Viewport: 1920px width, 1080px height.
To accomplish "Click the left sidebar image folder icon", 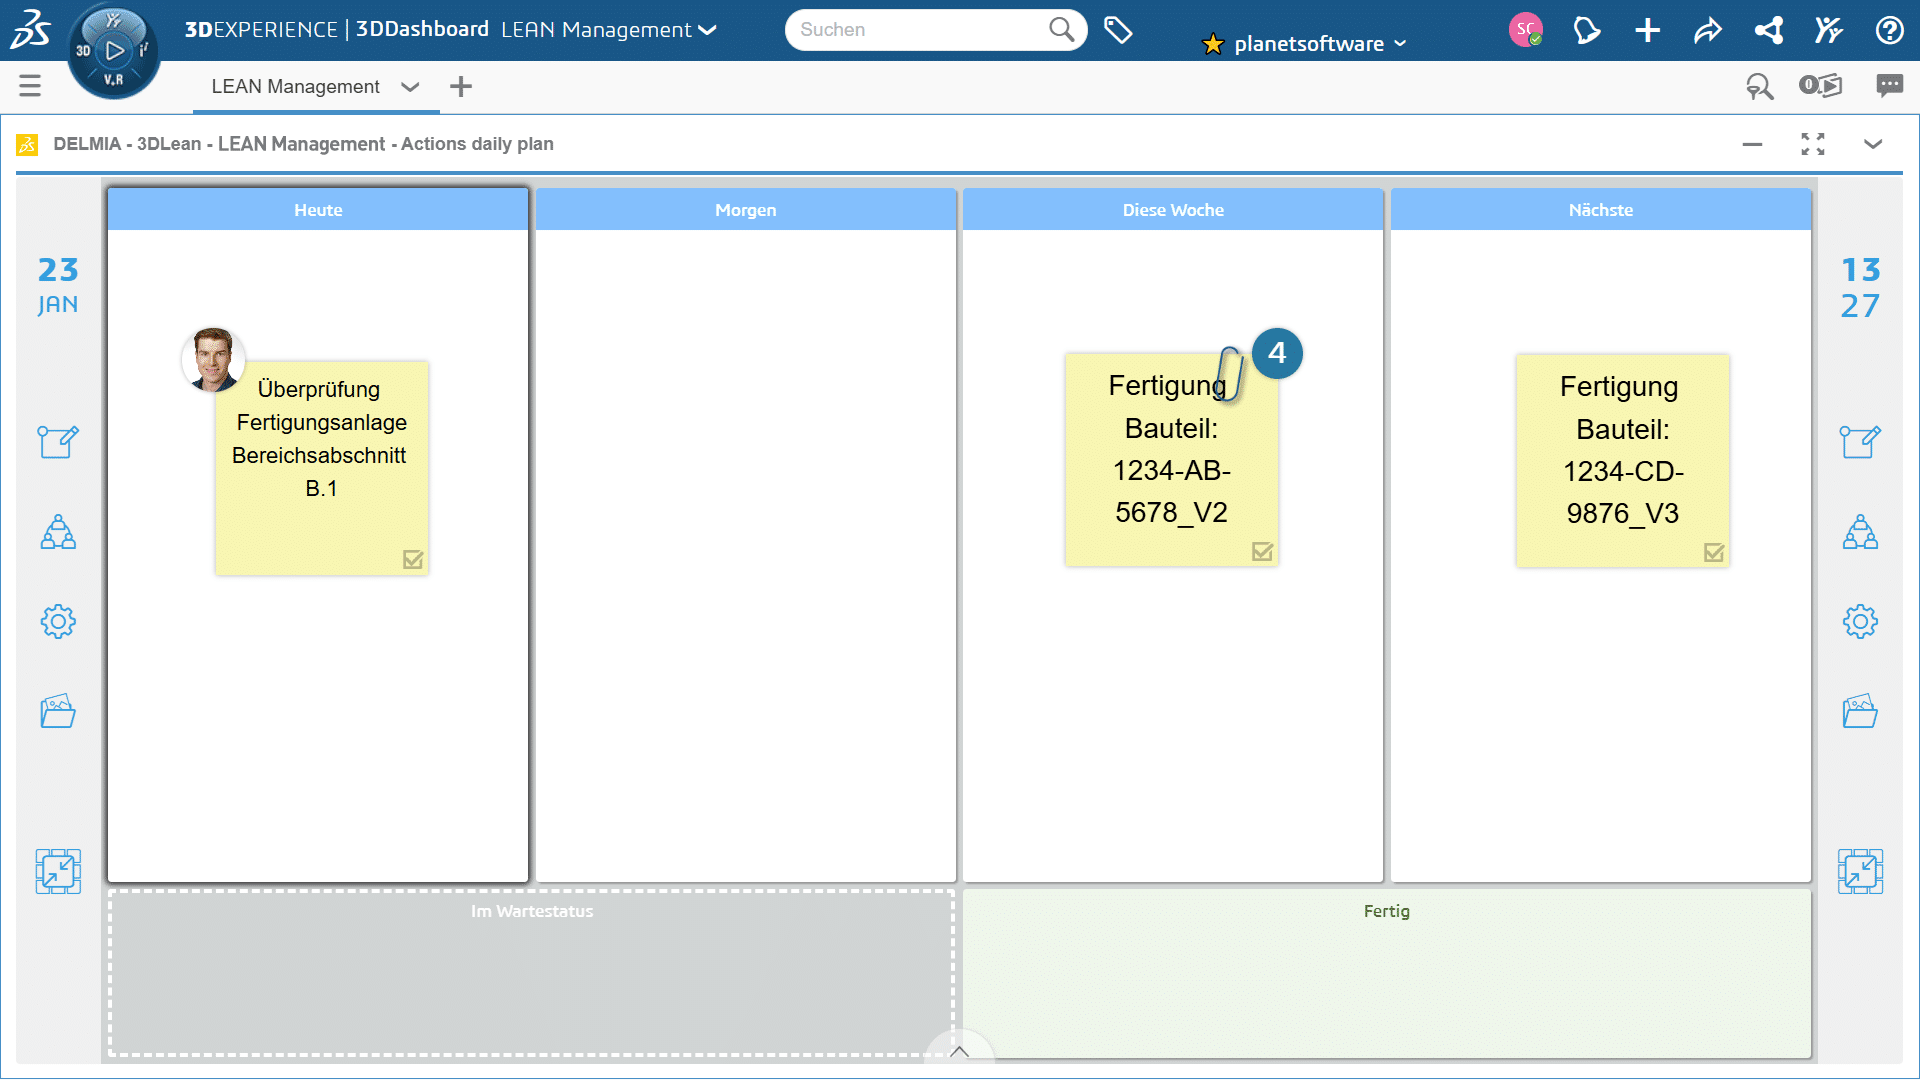I will (58, 711).
